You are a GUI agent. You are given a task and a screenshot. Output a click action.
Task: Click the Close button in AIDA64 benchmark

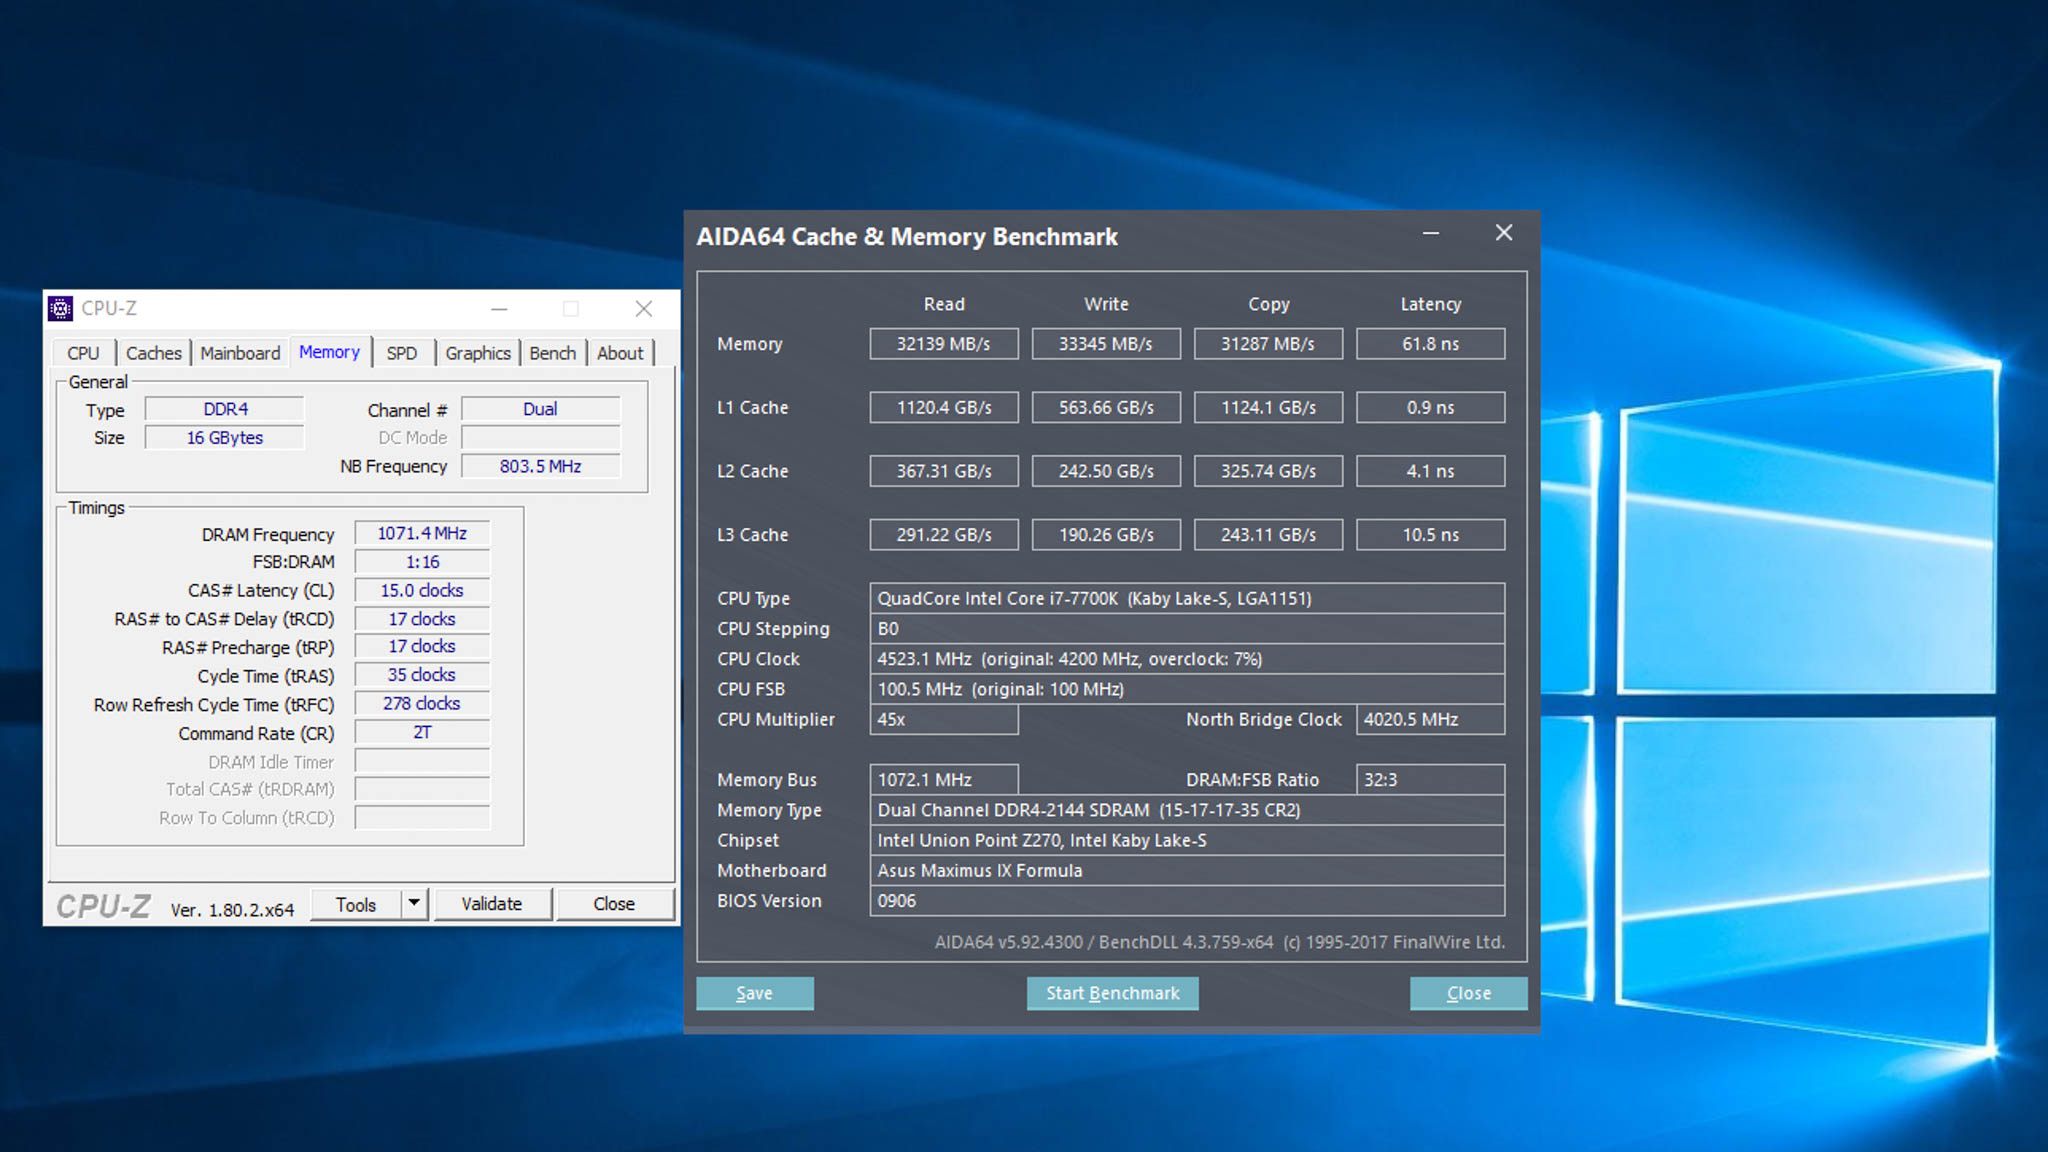(1469, 993)
